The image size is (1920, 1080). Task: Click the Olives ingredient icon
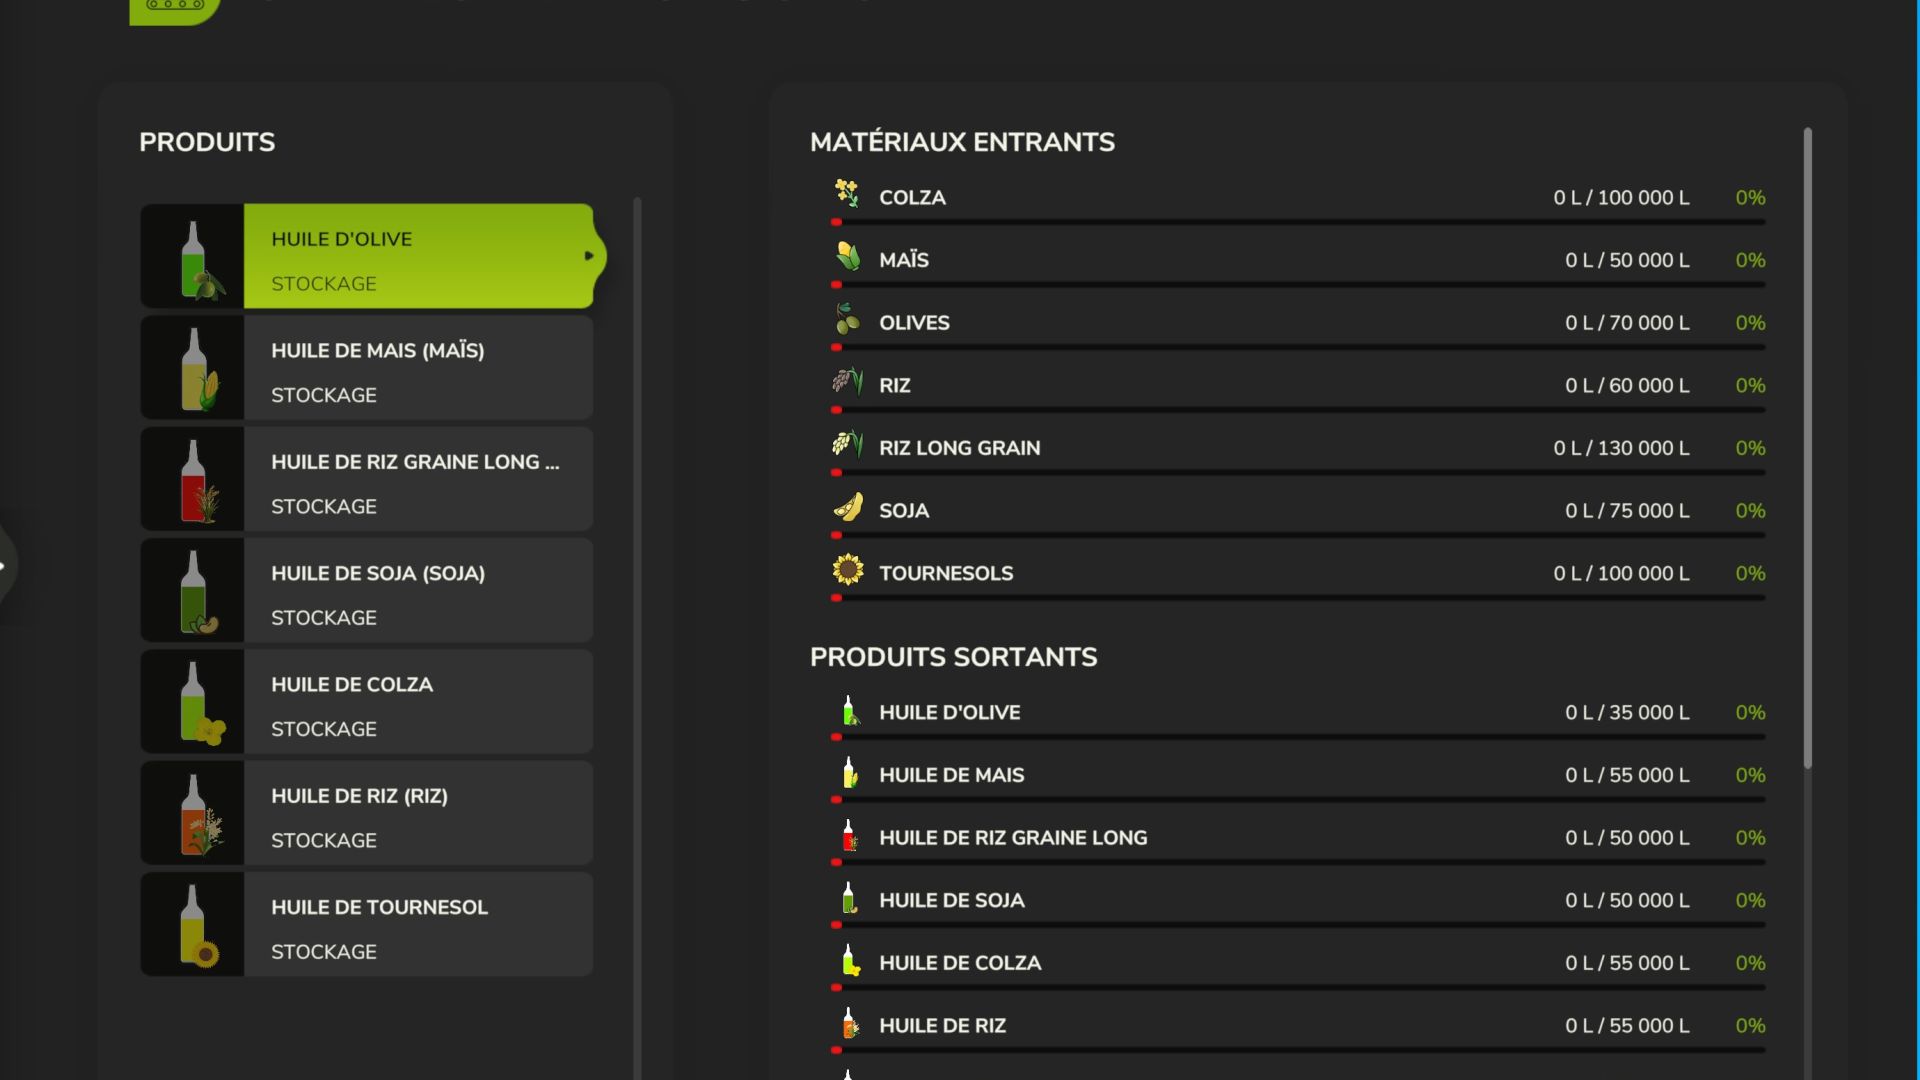[847, 320]
